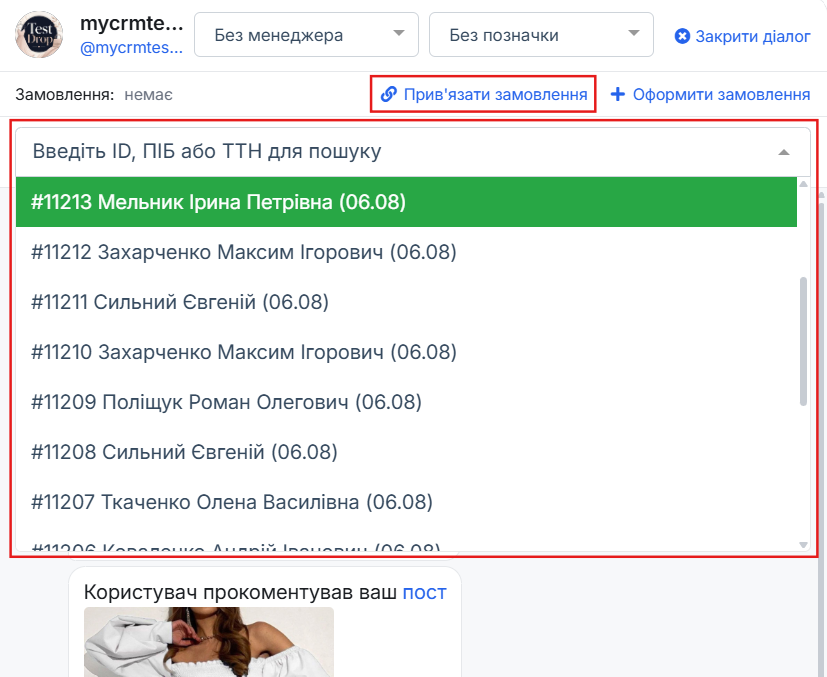Viewport: 827px width, 677px height.
Task: Pick order #11209 Поліщук Роман Олегович
Action: pyautogui.click(x=406, y=402)
